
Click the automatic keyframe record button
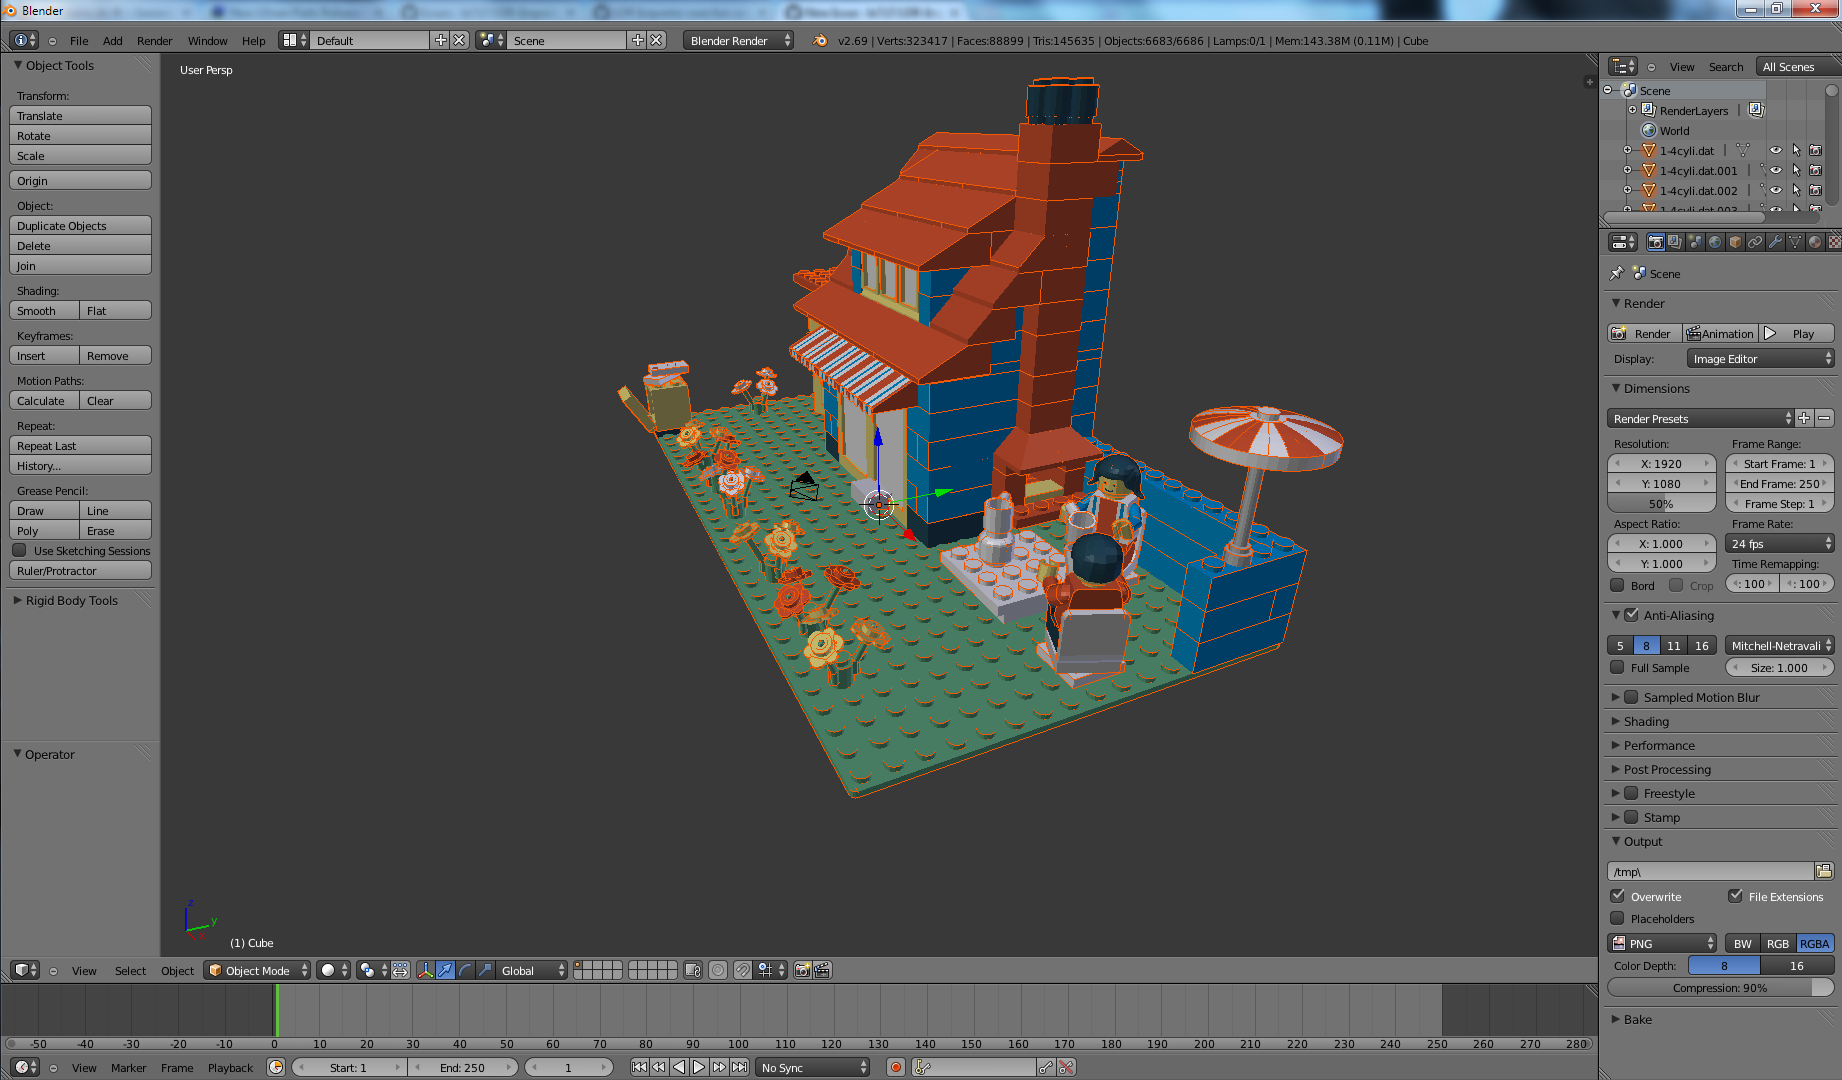point(896,1068)
